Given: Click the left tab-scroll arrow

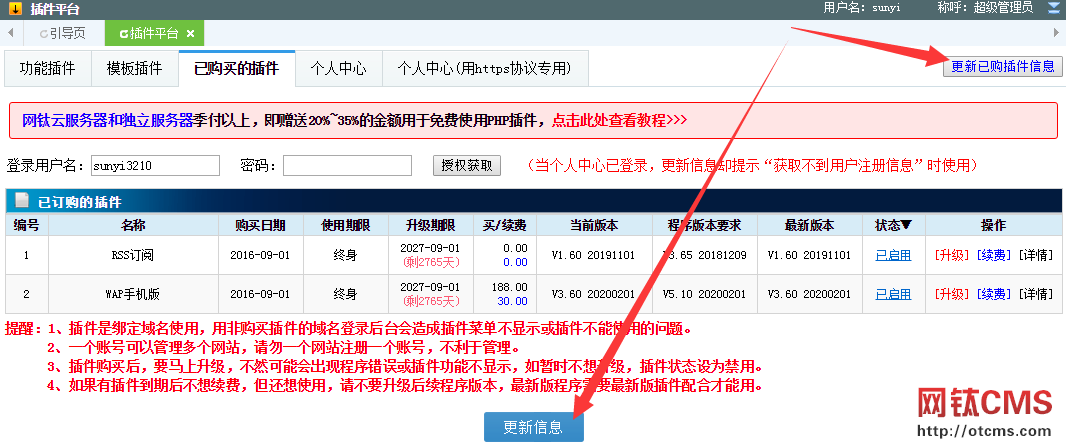Looking at the screenshot, I should (10, 32).
